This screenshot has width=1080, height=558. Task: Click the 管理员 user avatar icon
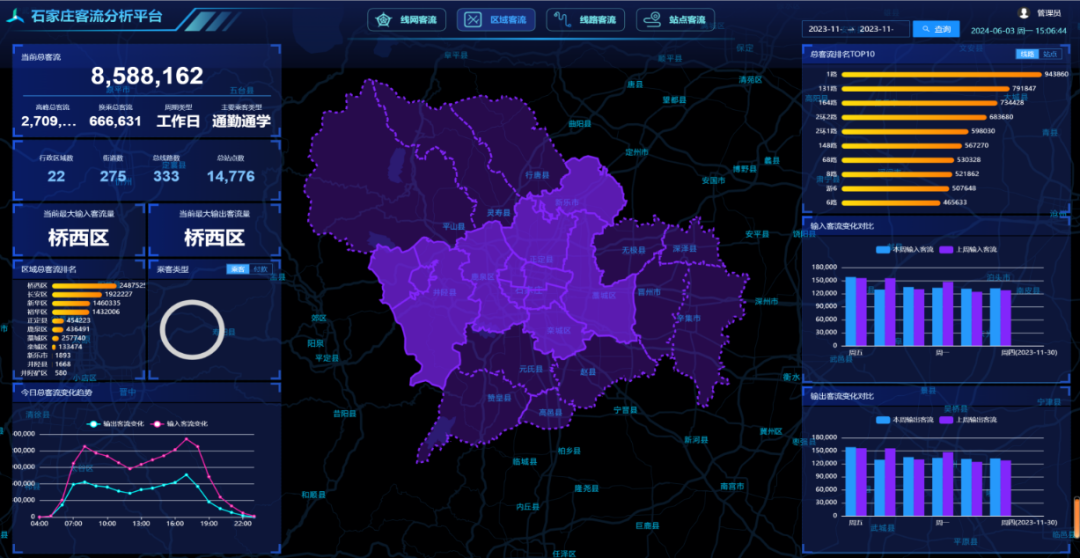[x=1023, y=14]
